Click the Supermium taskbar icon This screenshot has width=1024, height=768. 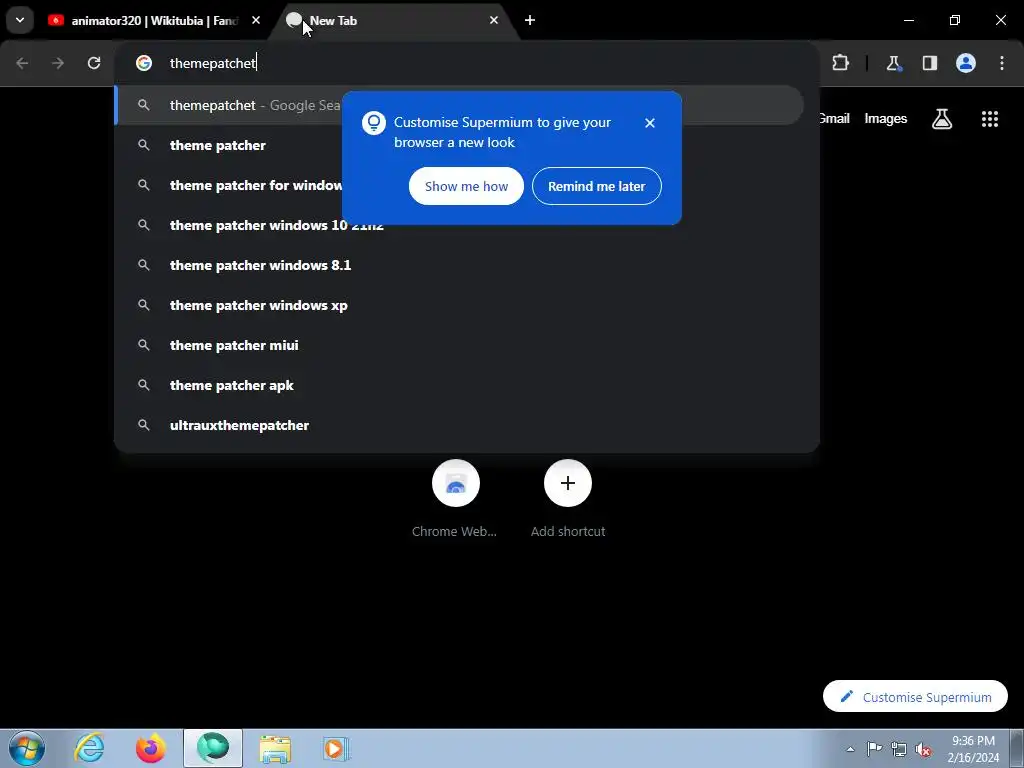point(213,748)
